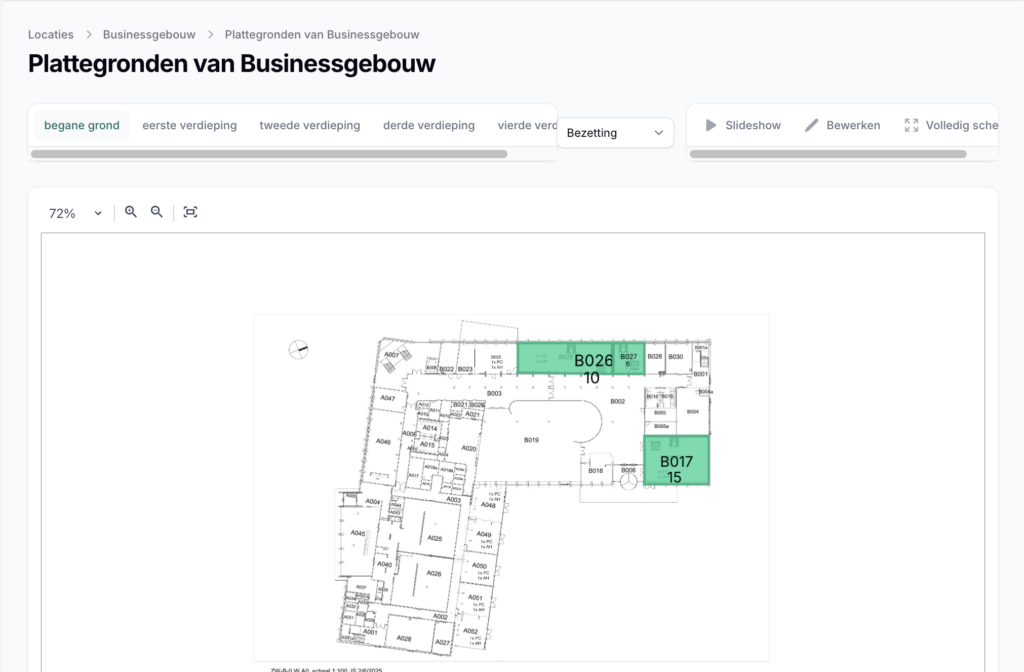Click the Slideshow play icon
This screenshot has height=672, width=1024.
click(x=711, y=125)
